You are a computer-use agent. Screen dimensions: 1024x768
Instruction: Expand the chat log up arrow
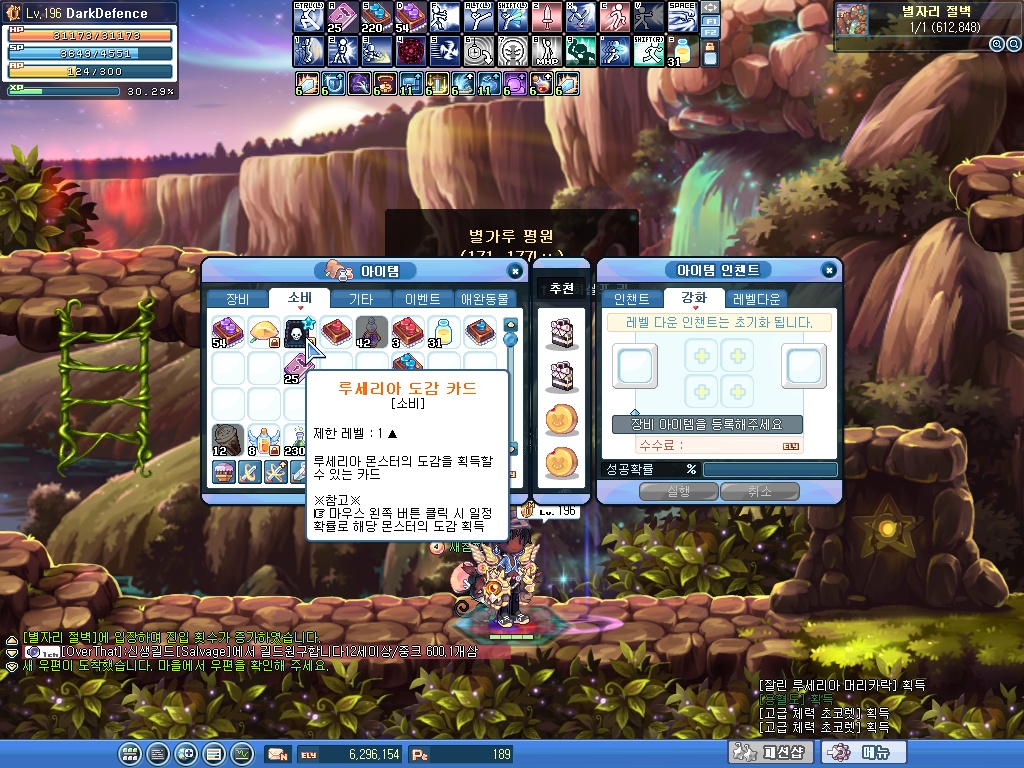(x=11, y=639)
